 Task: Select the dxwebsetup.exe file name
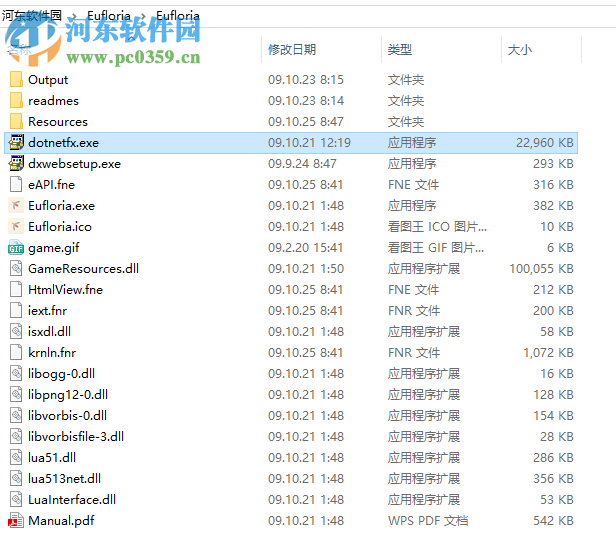[x=74, y=164]
